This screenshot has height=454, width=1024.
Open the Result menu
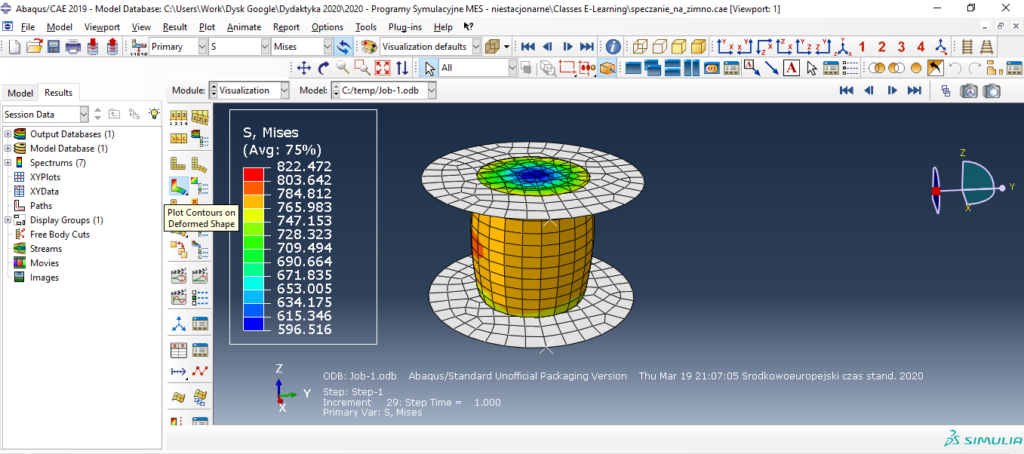pyautogui.click(x=175, y=27)
